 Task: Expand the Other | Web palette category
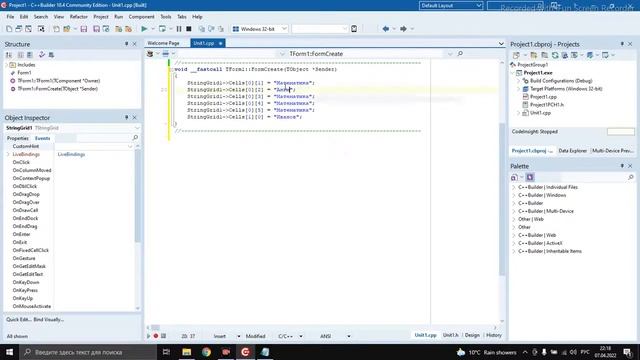514,219
